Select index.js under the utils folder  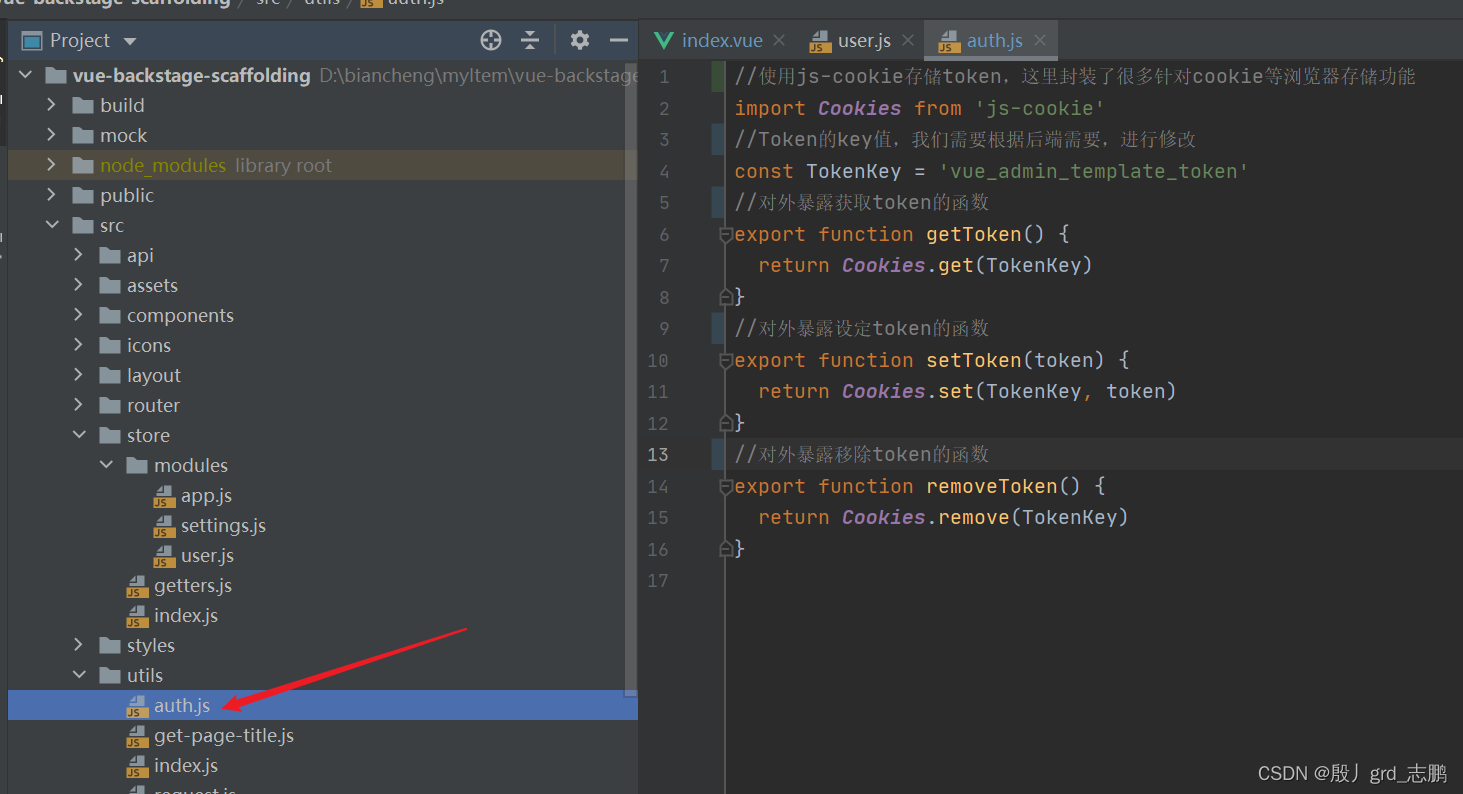click(x=185, y=765)
